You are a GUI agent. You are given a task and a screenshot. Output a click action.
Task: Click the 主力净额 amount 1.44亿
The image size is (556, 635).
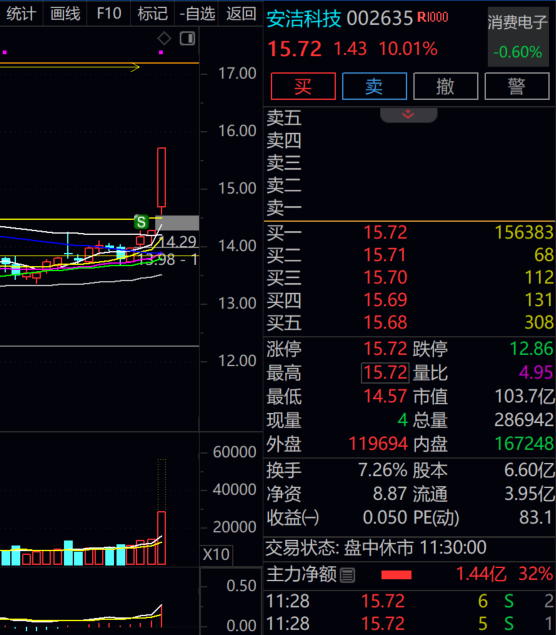(x=481, y=574)
